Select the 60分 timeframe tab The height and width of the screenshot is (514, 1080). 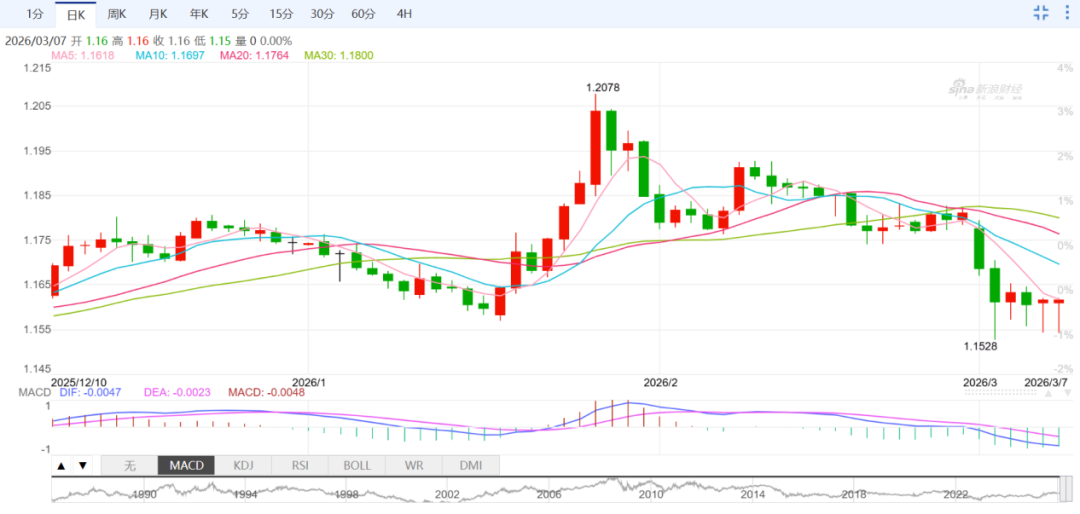[x=362, y=14]
